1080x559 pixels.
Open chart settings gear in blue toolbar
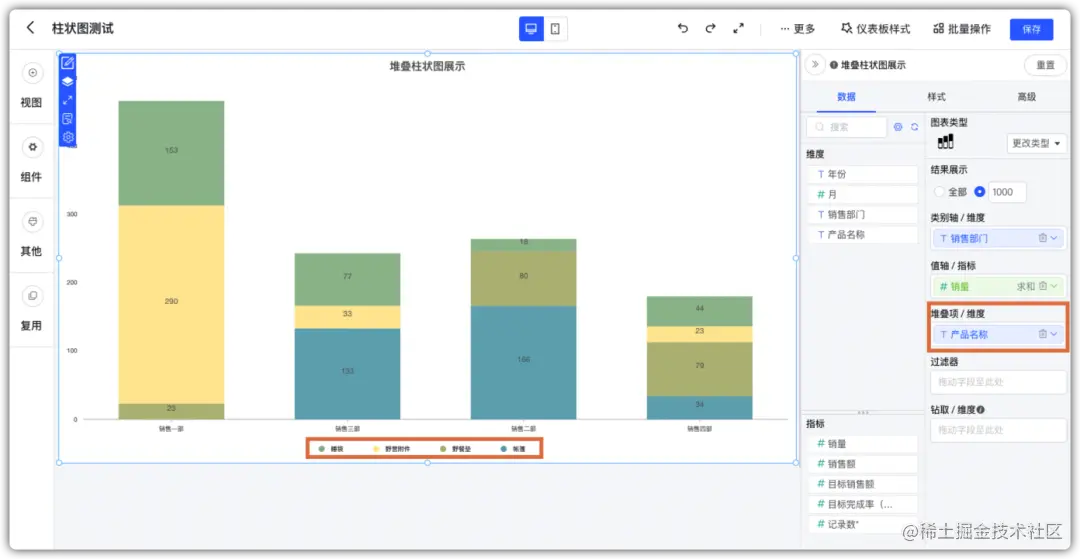(68, 137)
